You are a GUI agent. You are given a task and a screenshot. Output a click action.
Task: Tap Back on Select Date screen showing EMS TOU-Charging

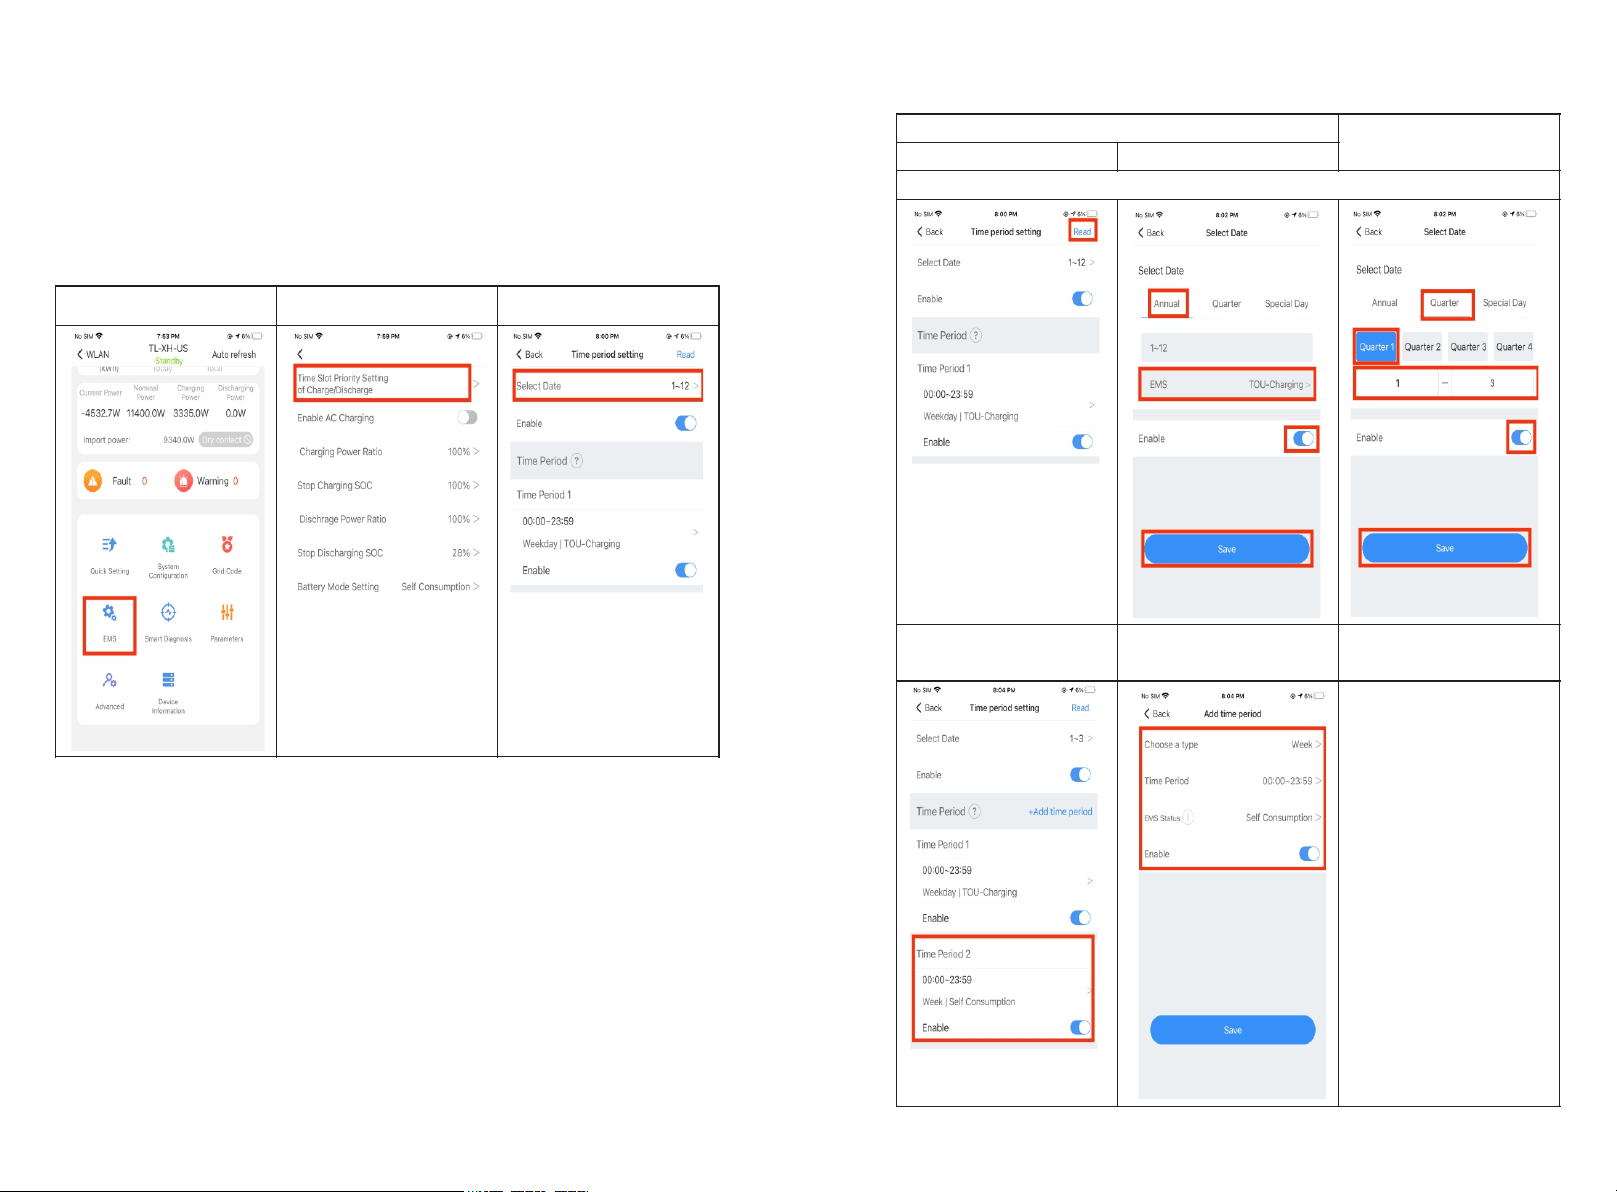[x=1151, y=232]
